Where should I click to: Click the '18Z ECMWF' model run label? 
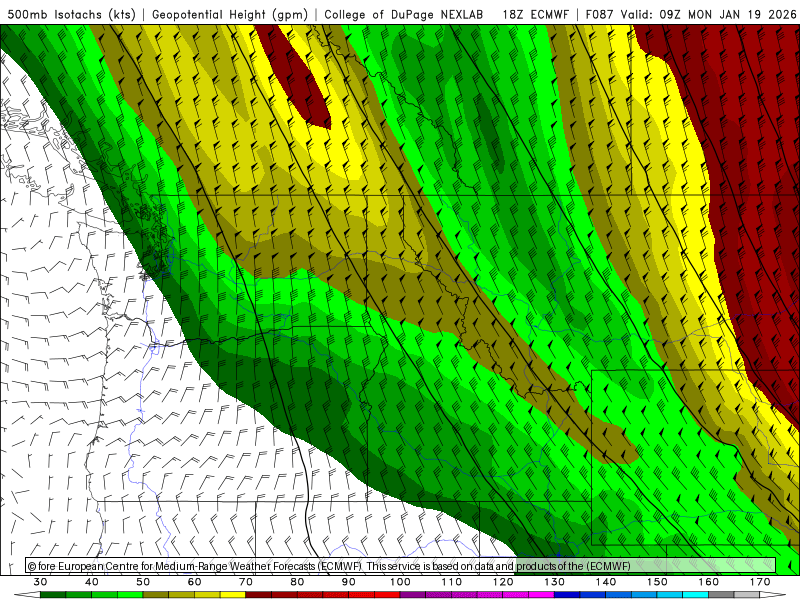[535, 14]
